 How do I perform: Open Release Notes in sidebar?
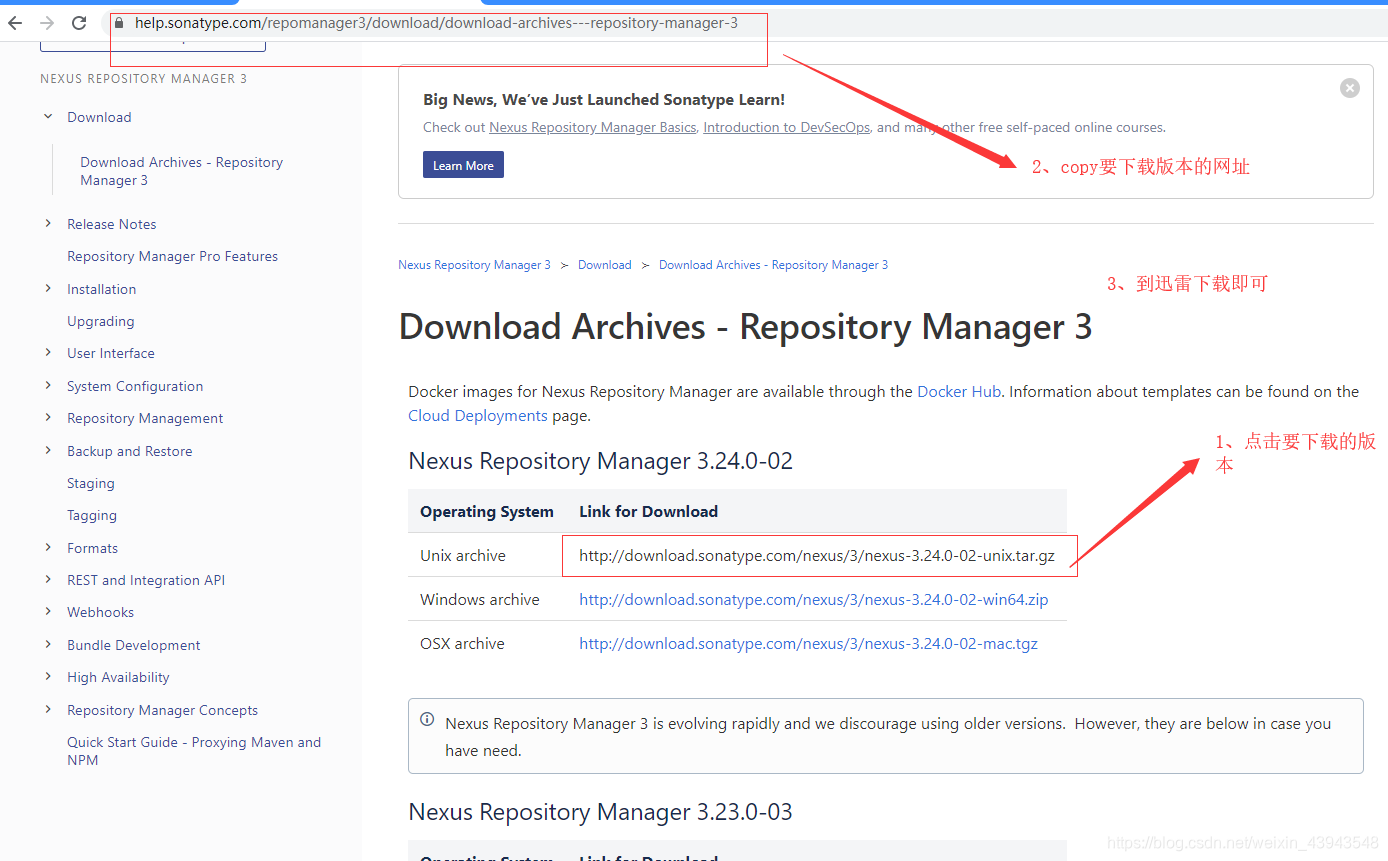tap(111, 224)
